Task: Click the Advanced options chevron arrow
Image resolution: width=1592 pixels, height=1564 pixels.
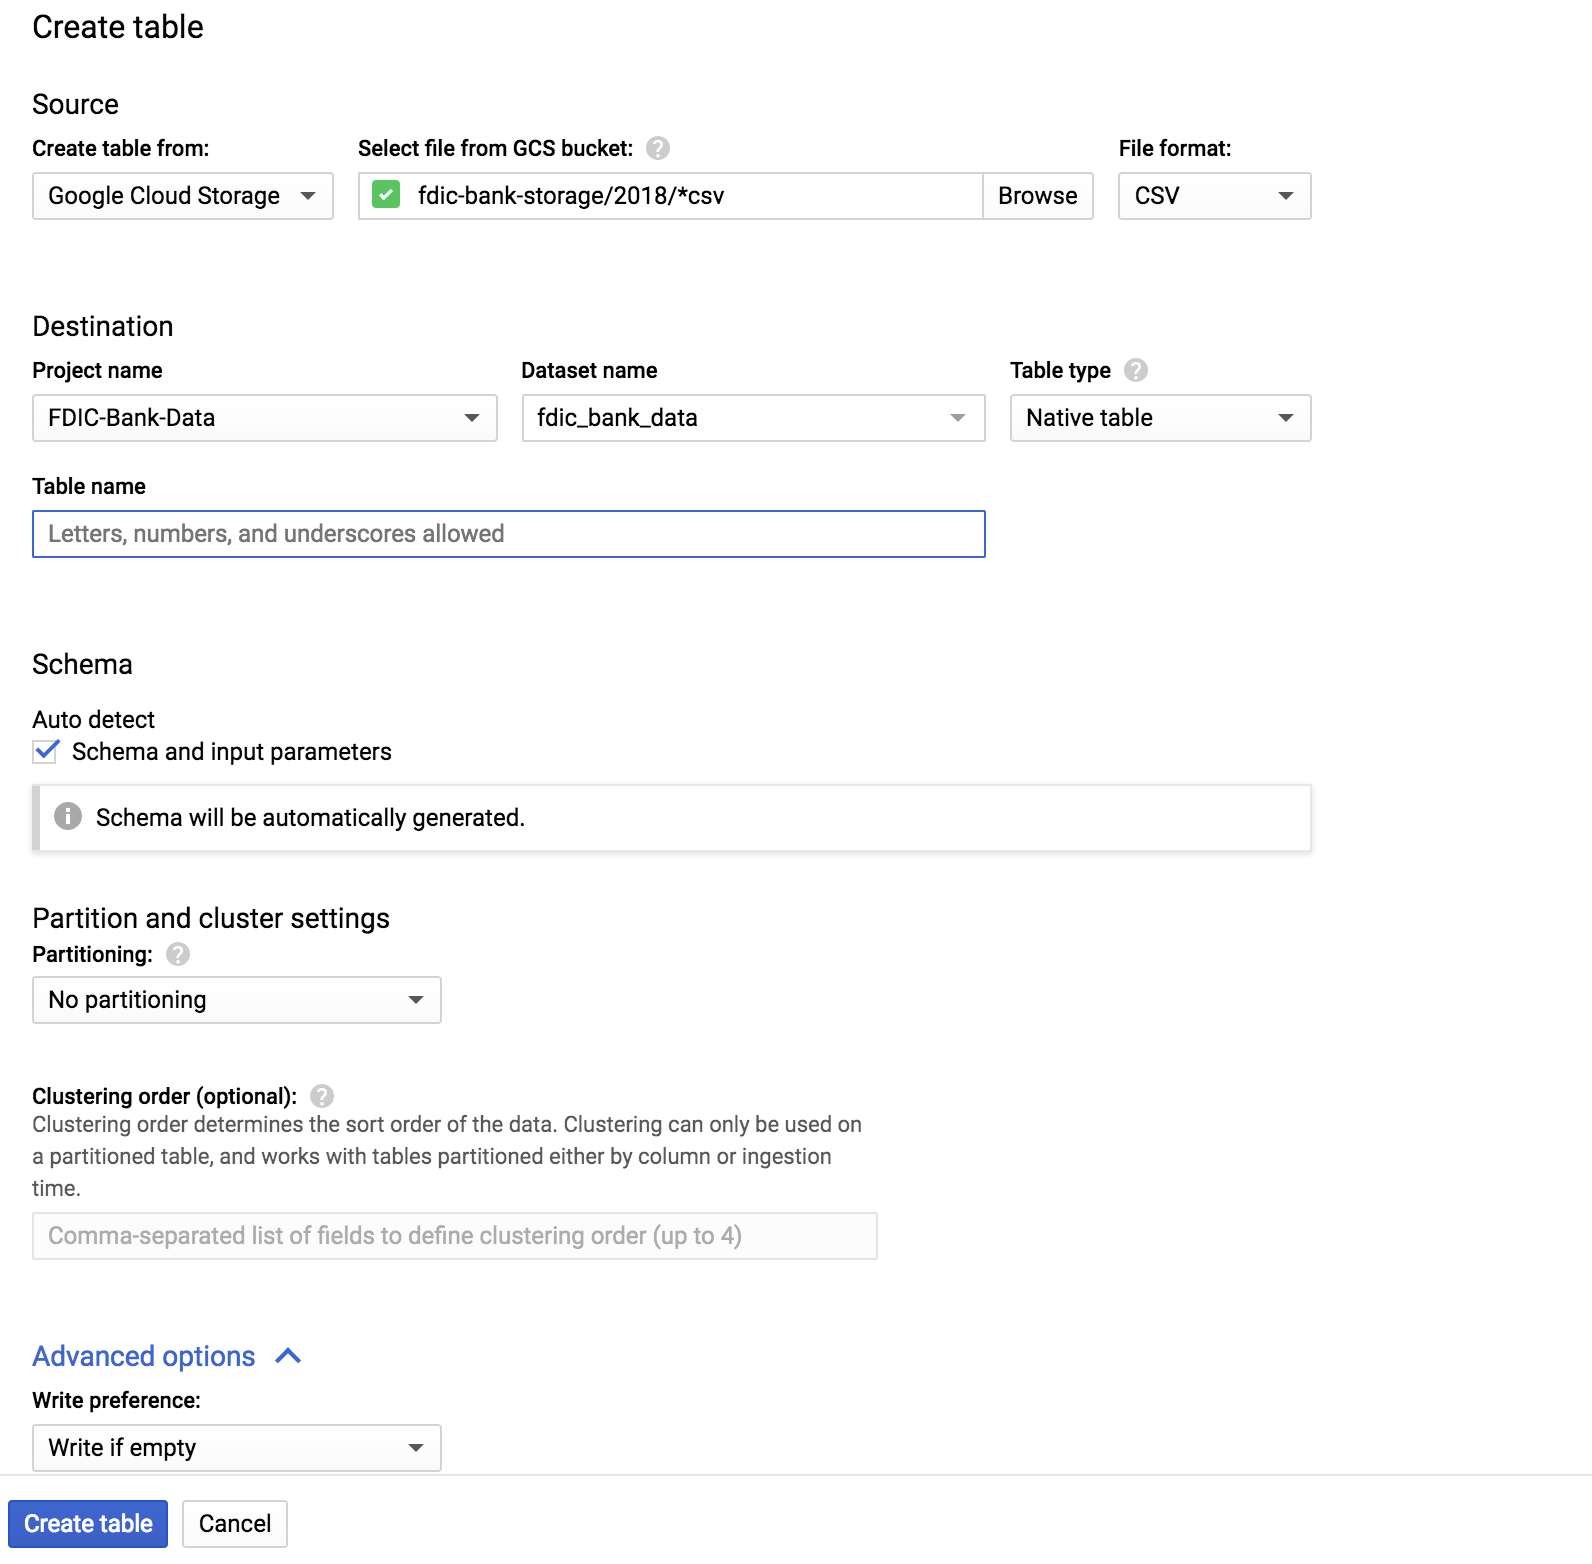Action: [288, 1356]
